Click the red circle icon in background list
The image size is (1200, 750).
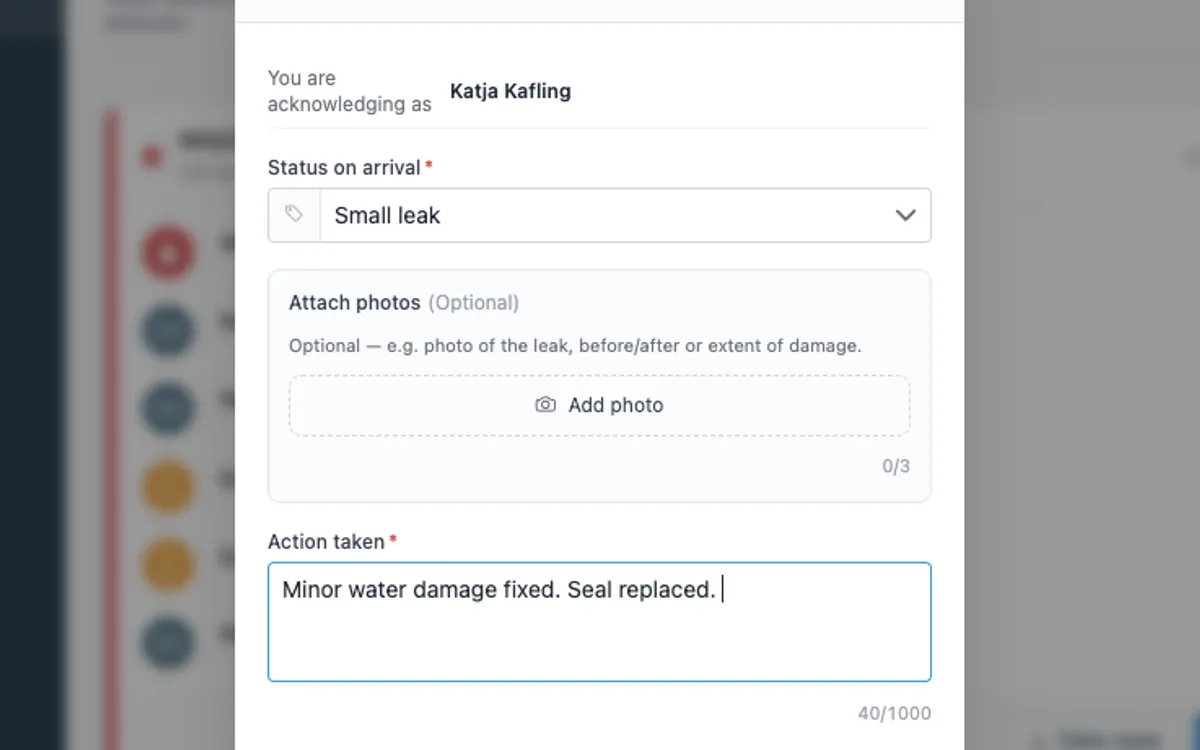click(167, 252)
